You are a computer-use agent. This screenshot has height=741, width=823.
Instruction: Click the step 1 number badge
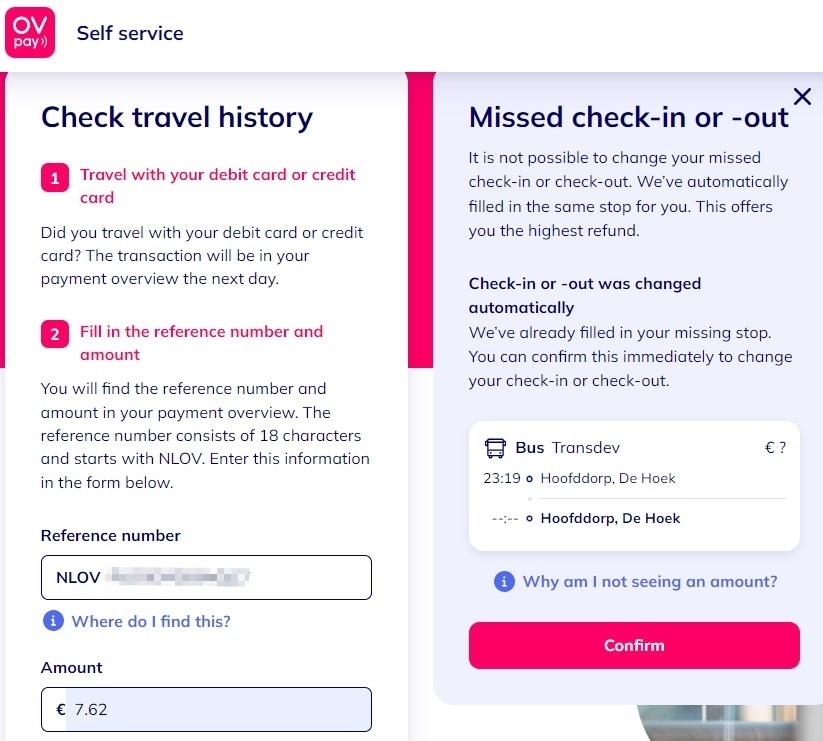point(55,178)
